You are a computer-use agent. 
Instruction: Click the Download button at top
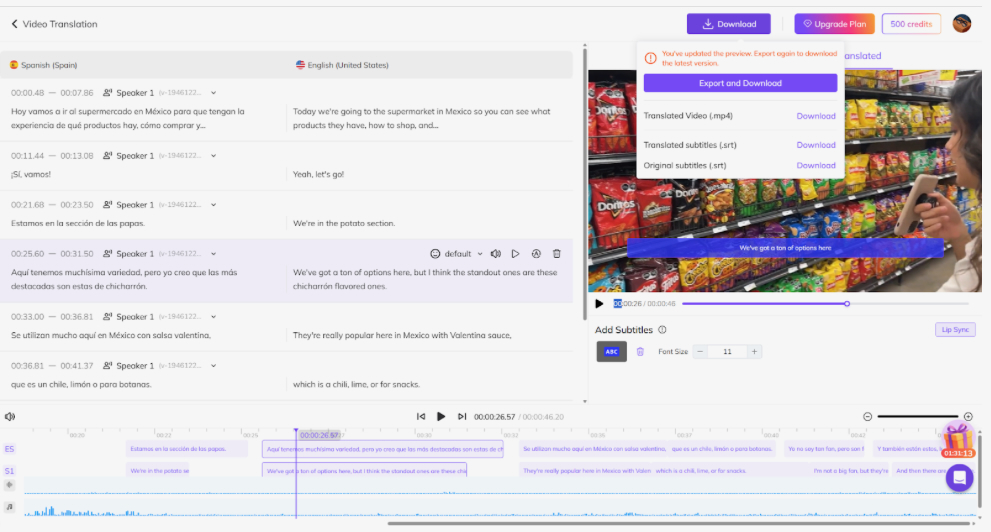729,24
